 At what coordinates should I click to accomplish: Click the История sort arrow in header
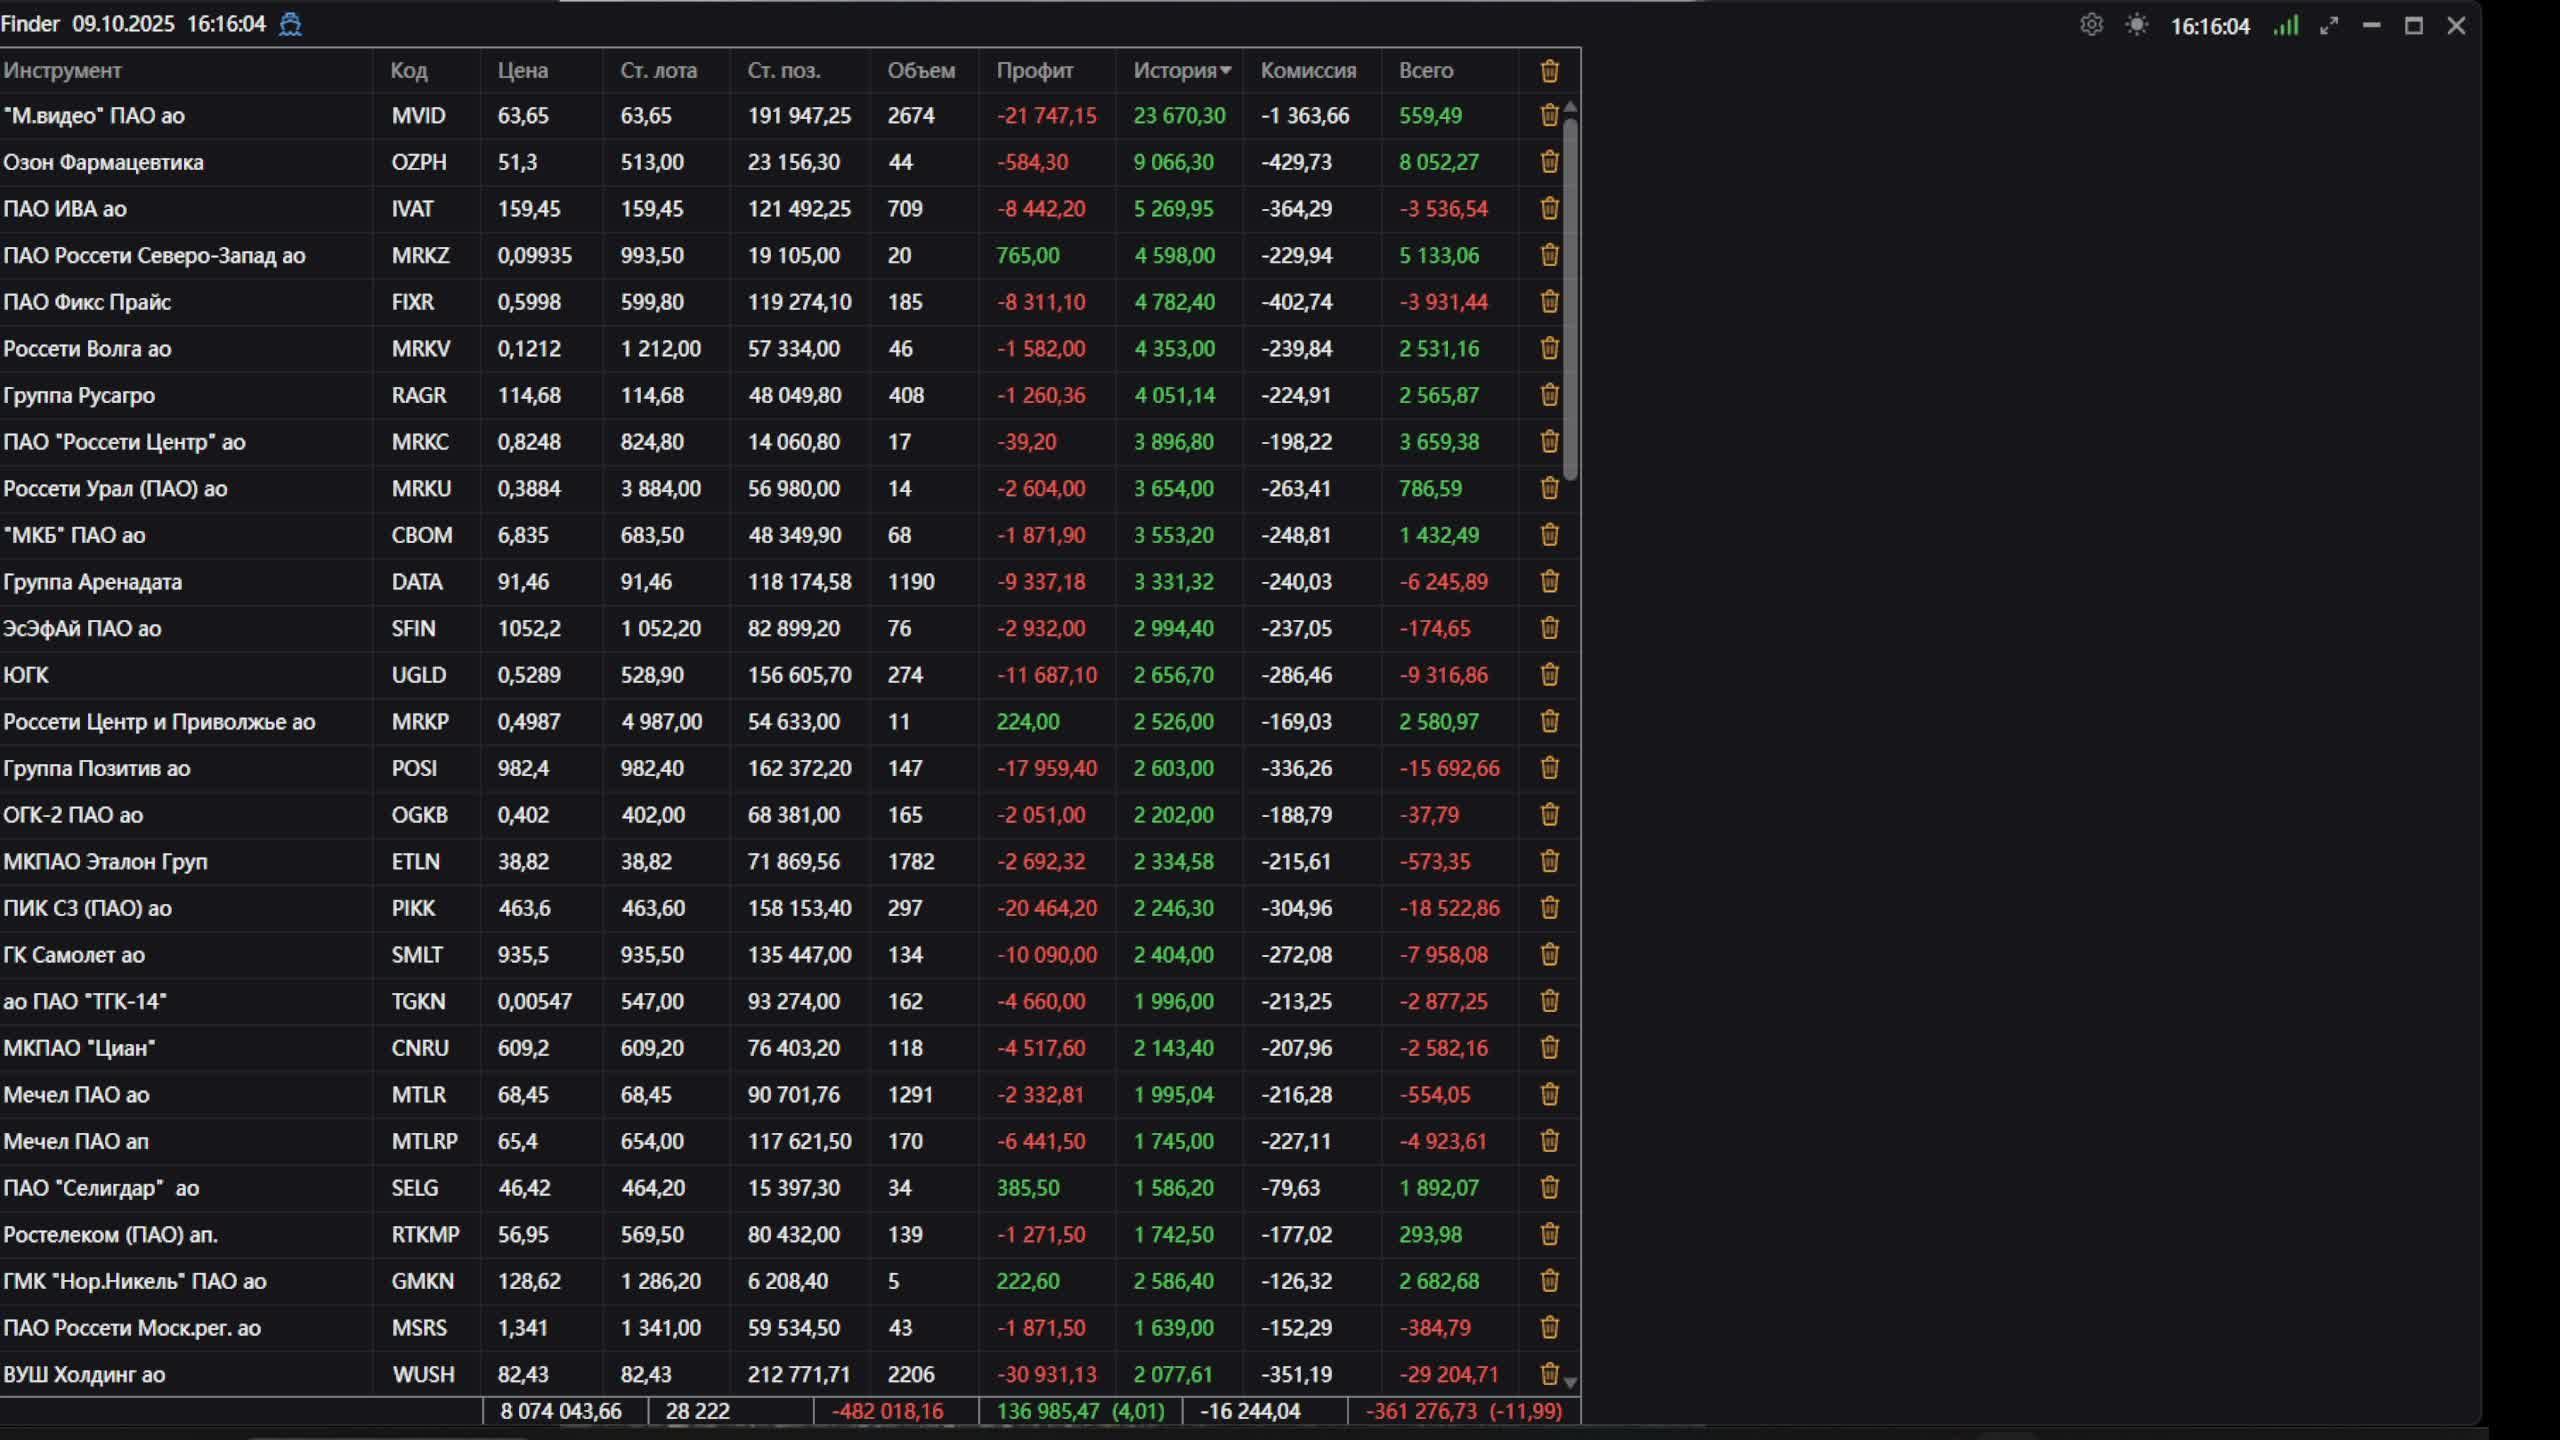pos(1226,71)
